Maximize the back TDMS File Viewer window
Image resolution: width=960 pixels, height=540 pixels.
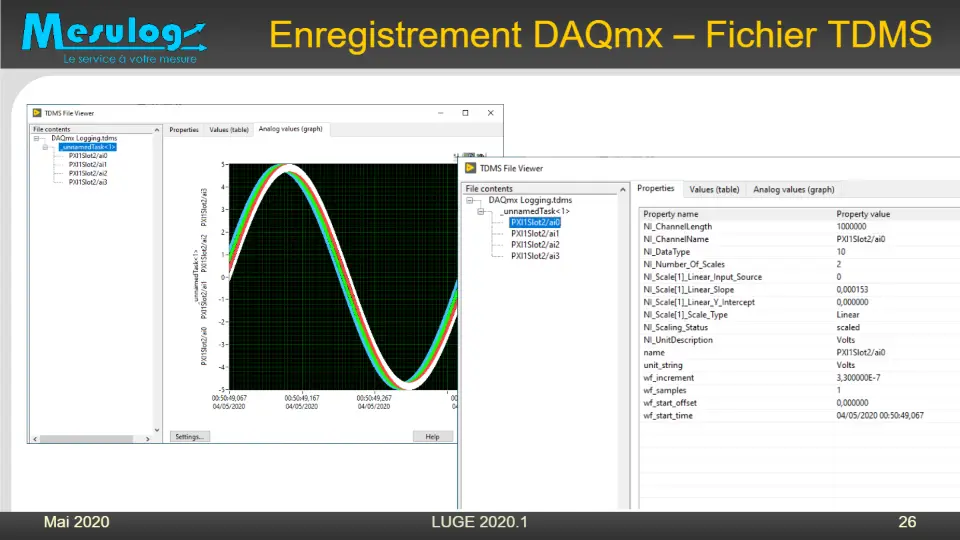[465, 113]
